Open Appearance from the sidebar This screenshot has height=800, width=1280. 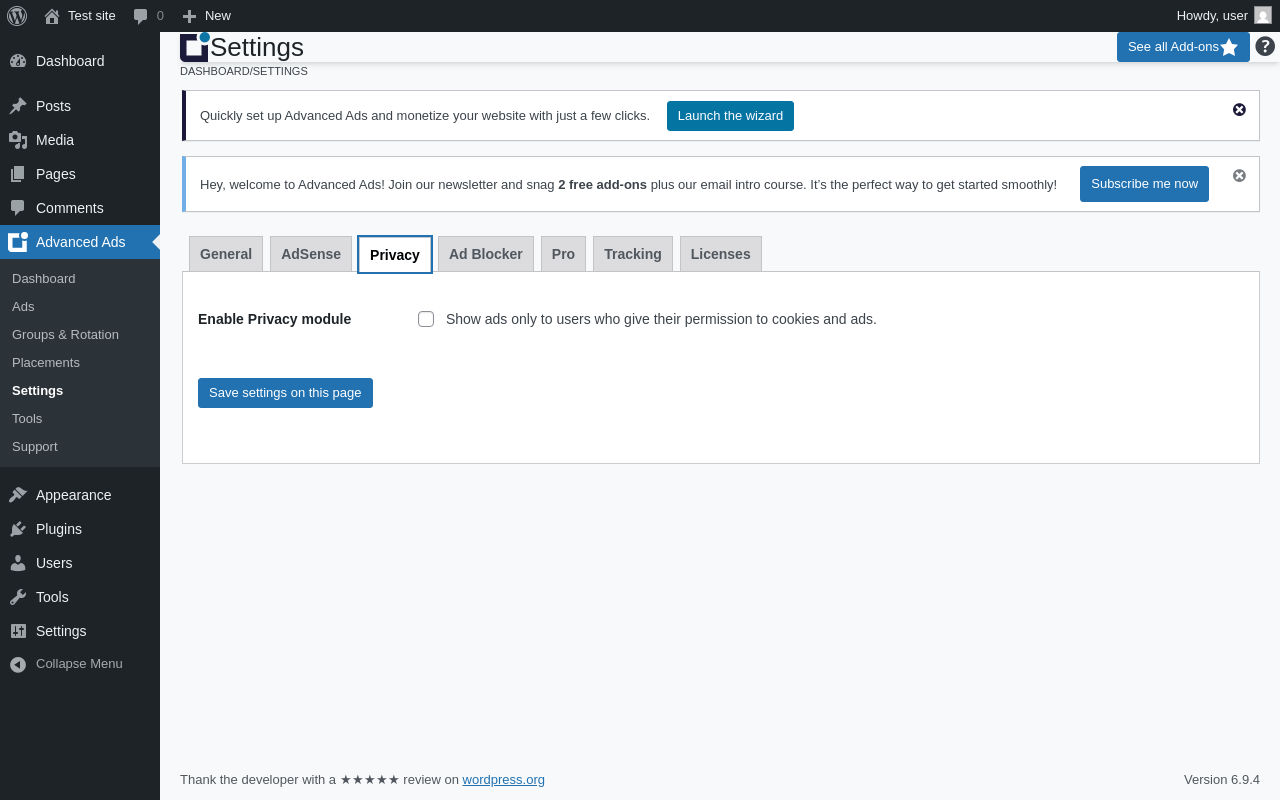[x=73, y=495]
